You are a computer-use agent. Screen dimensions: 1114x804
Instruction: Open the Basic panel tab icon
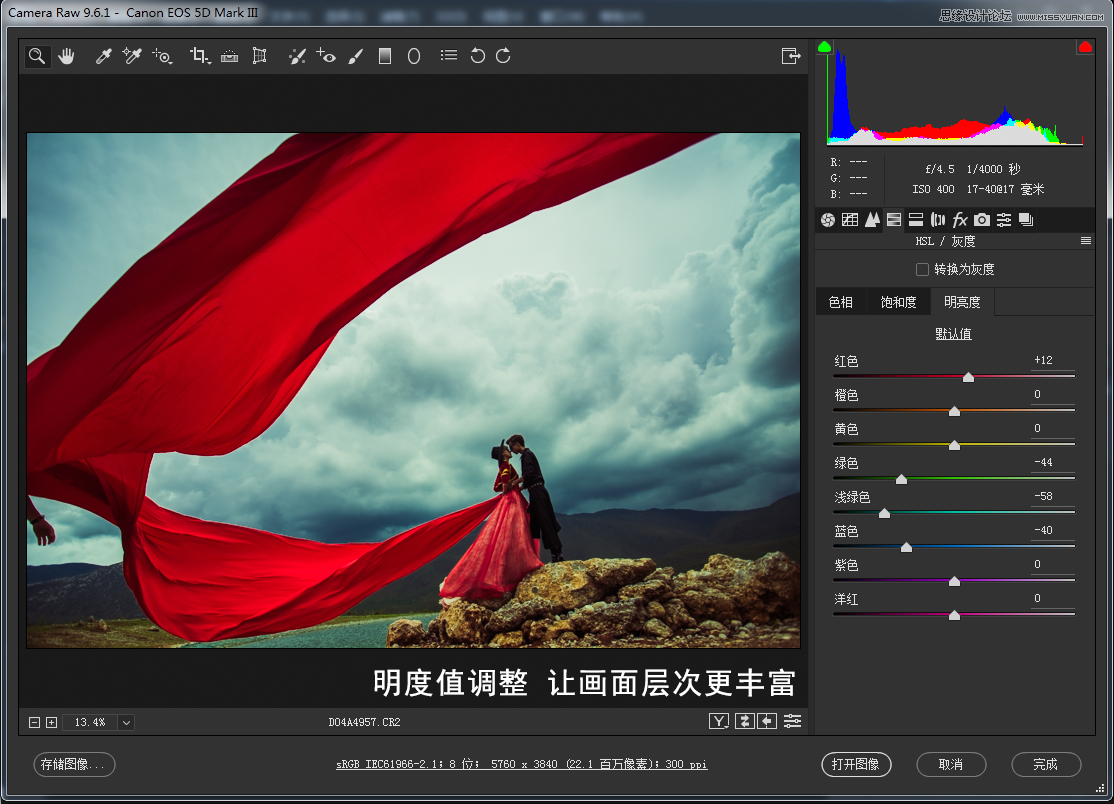coord(828,220)
